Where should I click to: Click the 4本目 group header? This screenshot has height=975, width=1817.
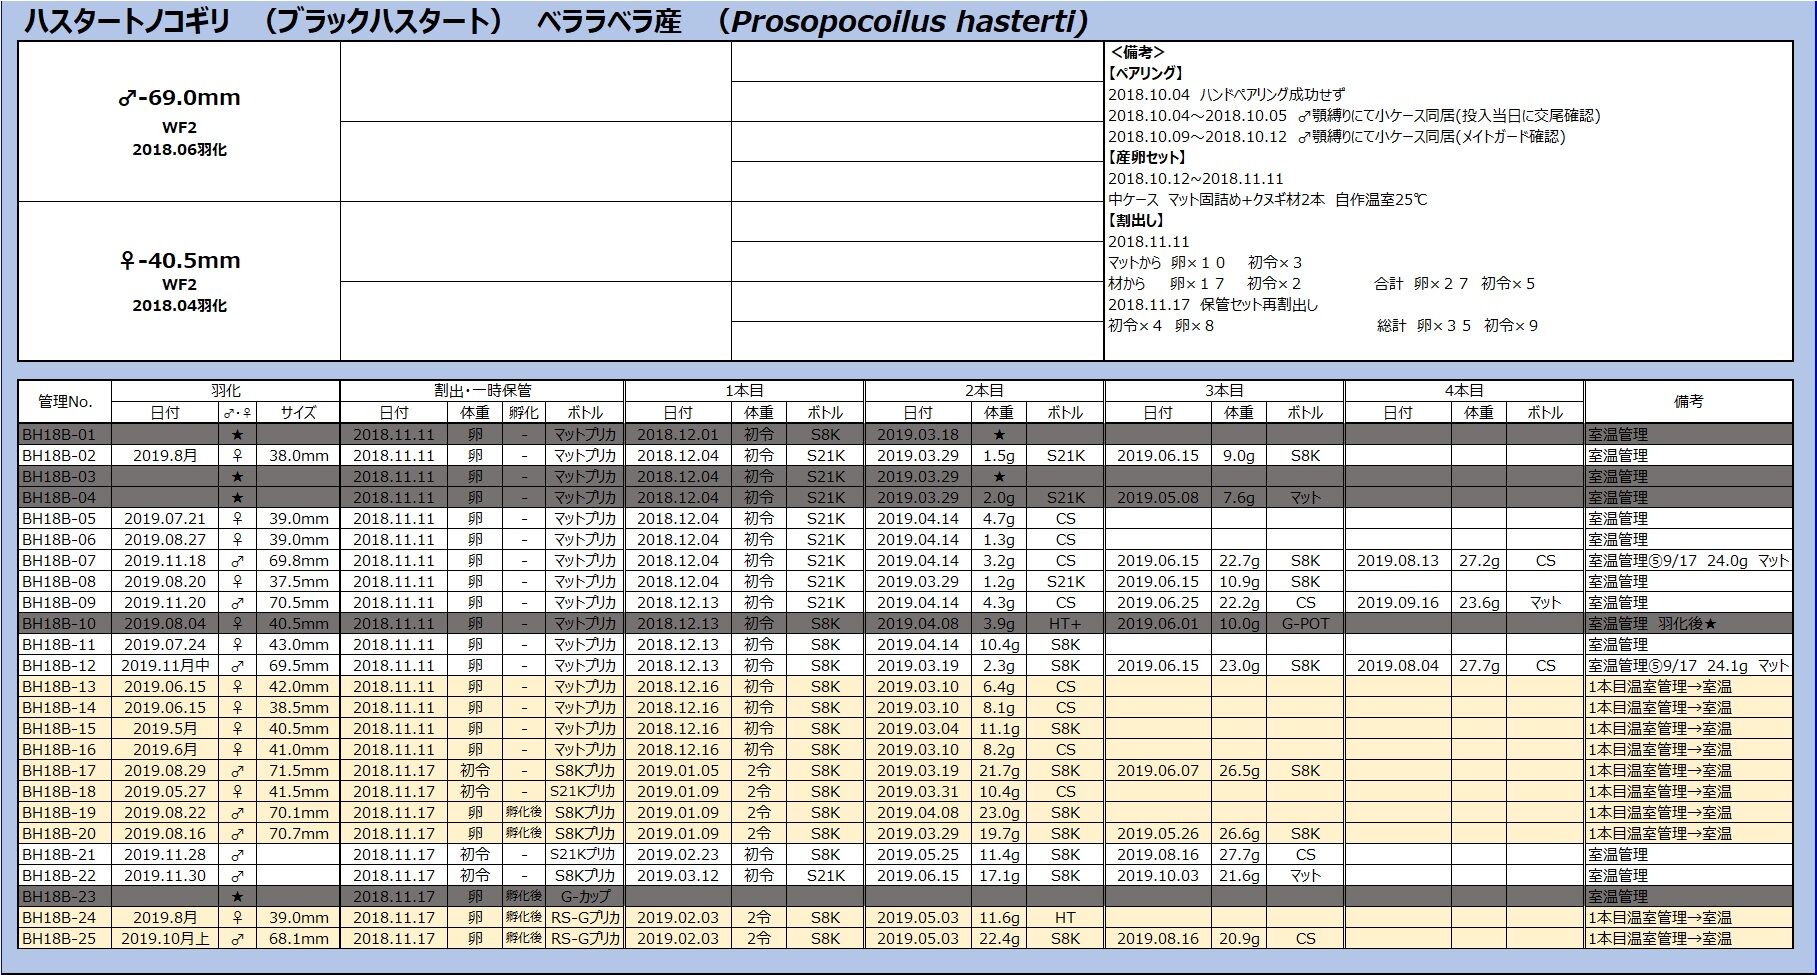tap(1464, 391)
